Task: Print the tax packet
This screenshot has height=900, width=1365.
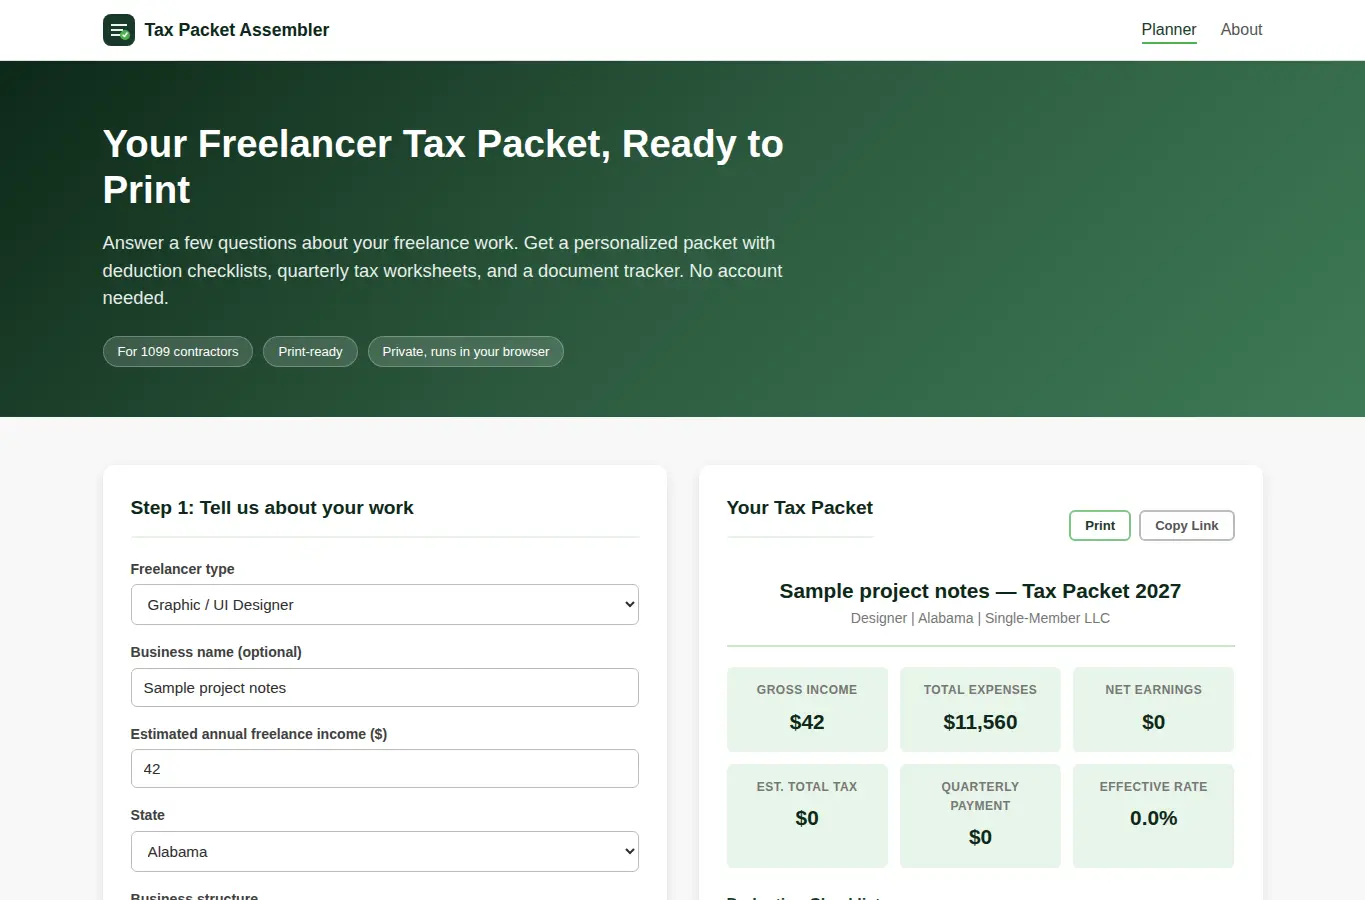Action: coord(1100,526)
